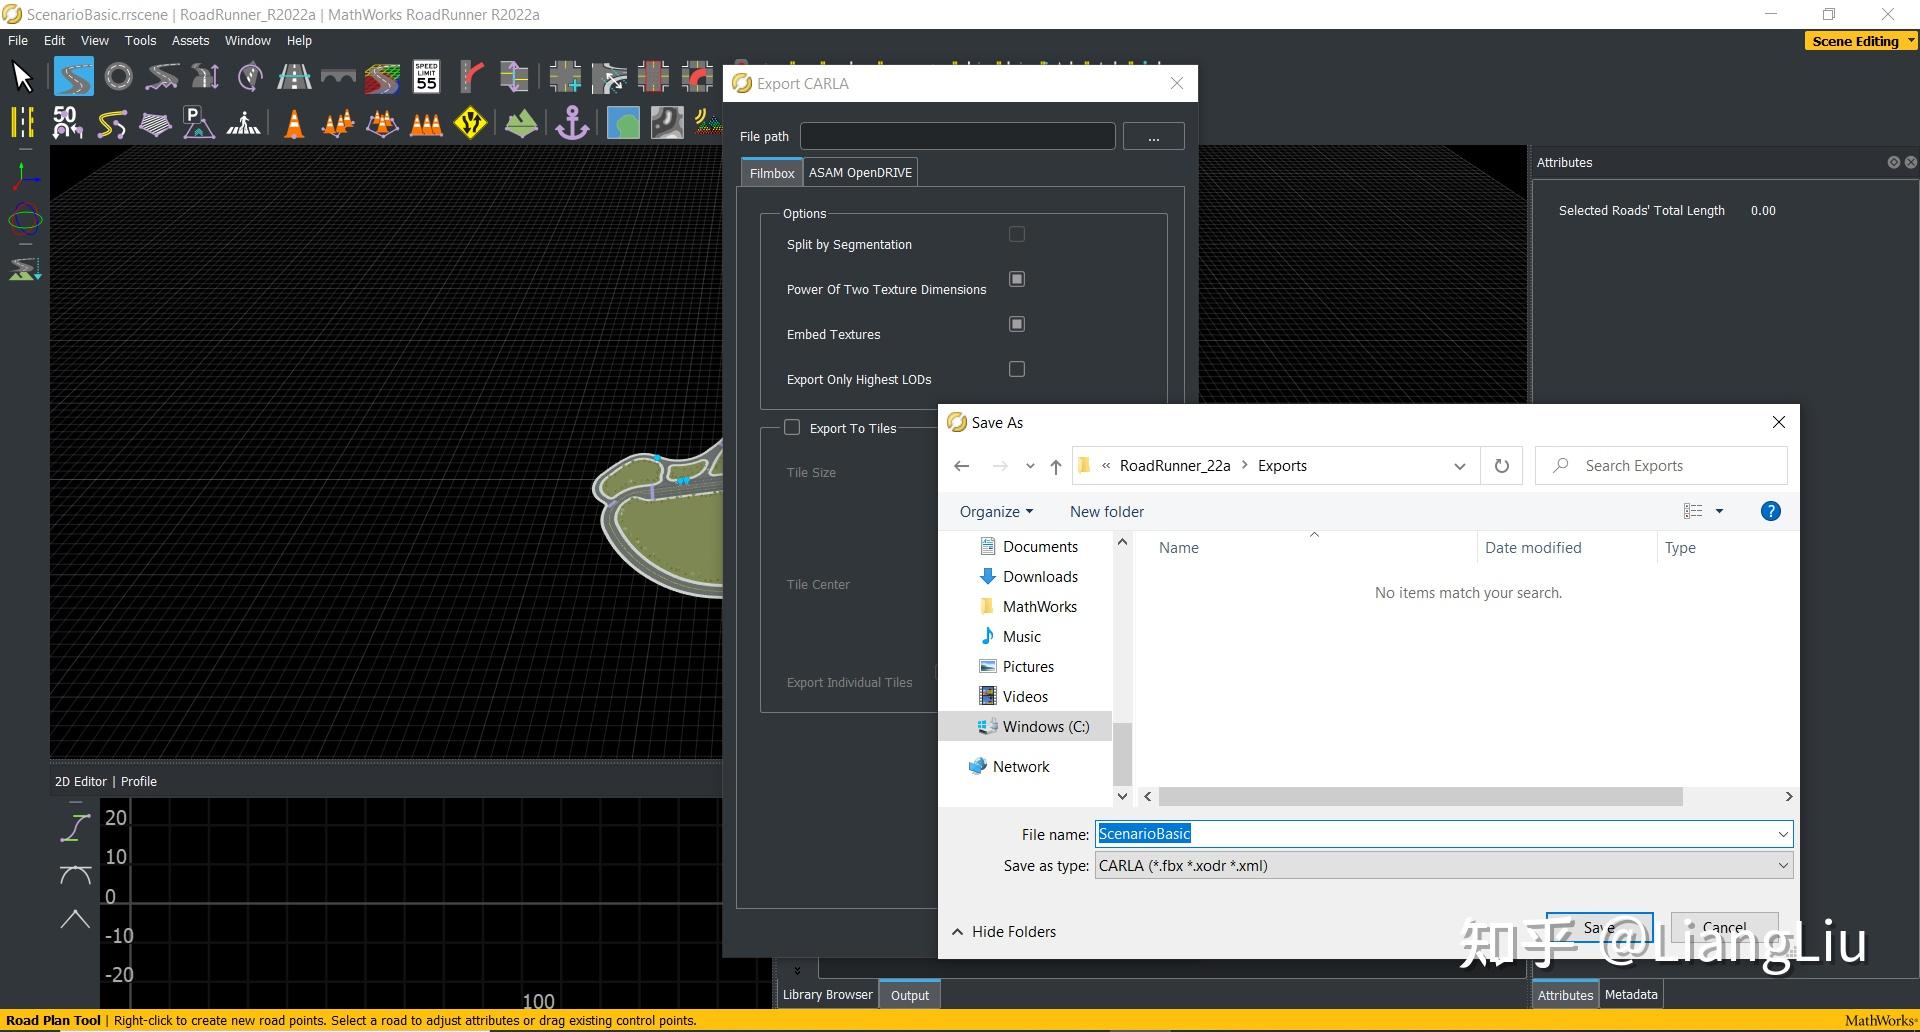Expand the Organize dropdown menu
This screenshot has height=1032, width=1920.
(x=996, y=512)
